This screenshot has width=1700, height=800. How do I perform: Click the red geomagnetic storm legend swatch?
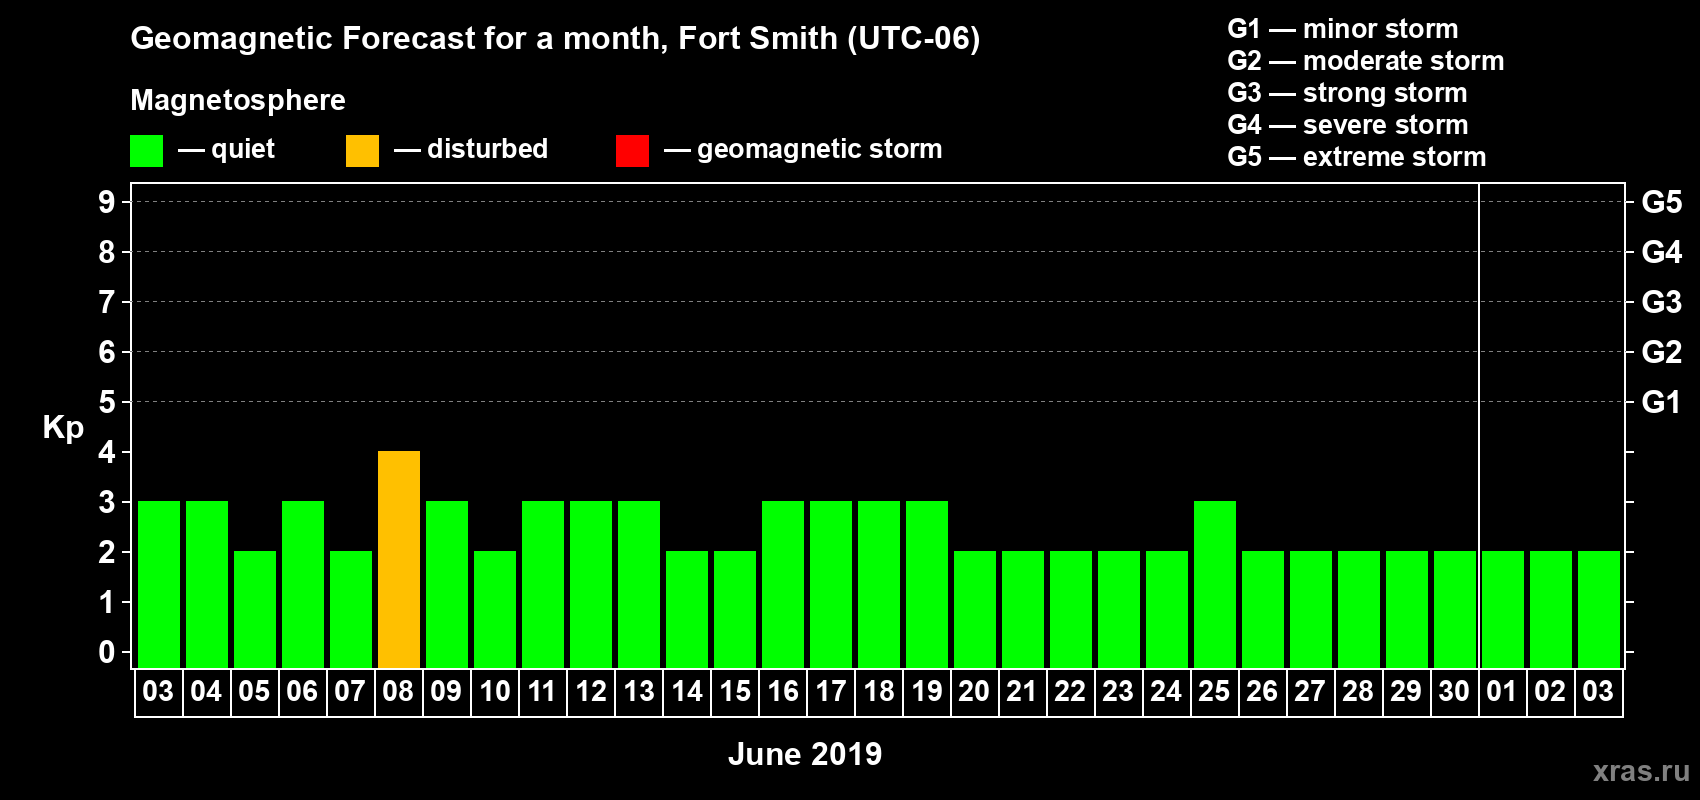(x=632, y=151)
